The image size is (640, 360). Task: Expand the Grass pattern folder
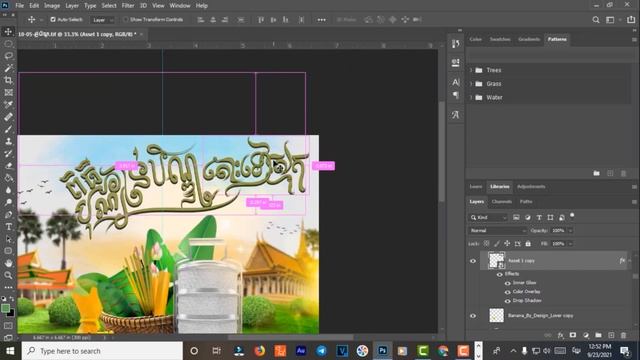point(471,84)
